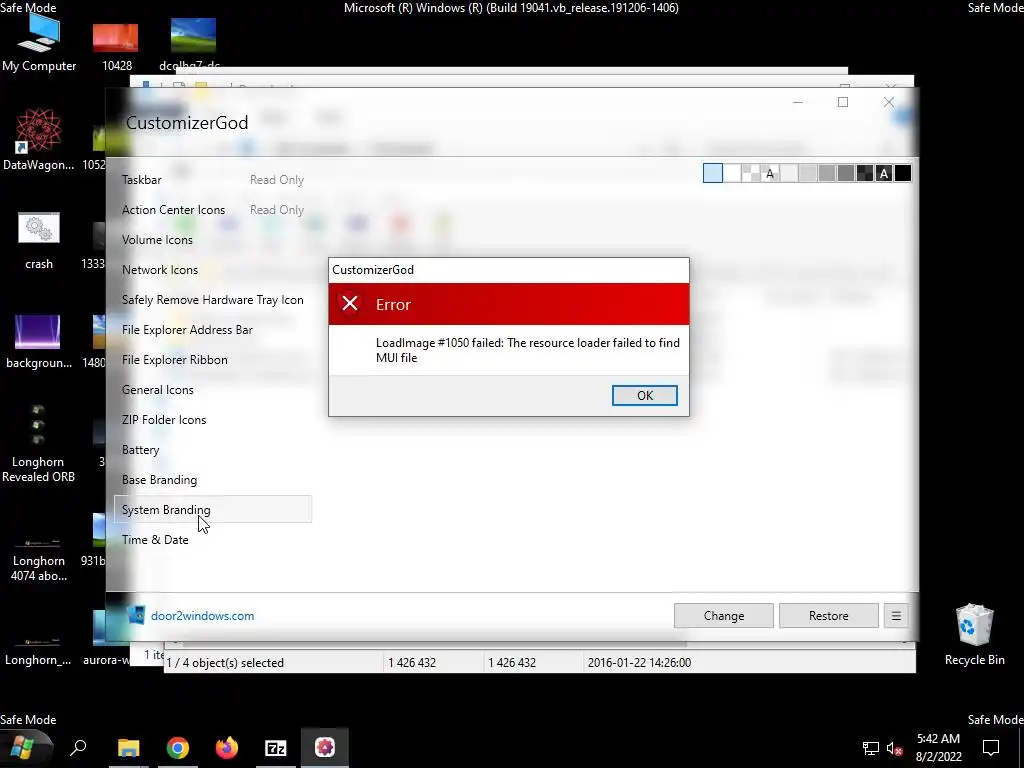Launch Firefox from the taskbar
1024x768 pixels.
[227, 747]
